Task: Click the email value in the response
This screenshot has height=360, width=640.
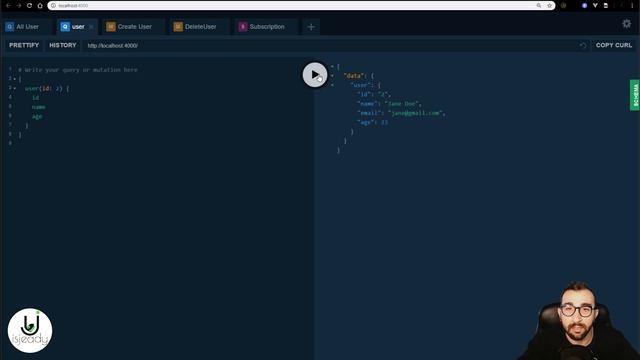Action: (x=416, y=113)
